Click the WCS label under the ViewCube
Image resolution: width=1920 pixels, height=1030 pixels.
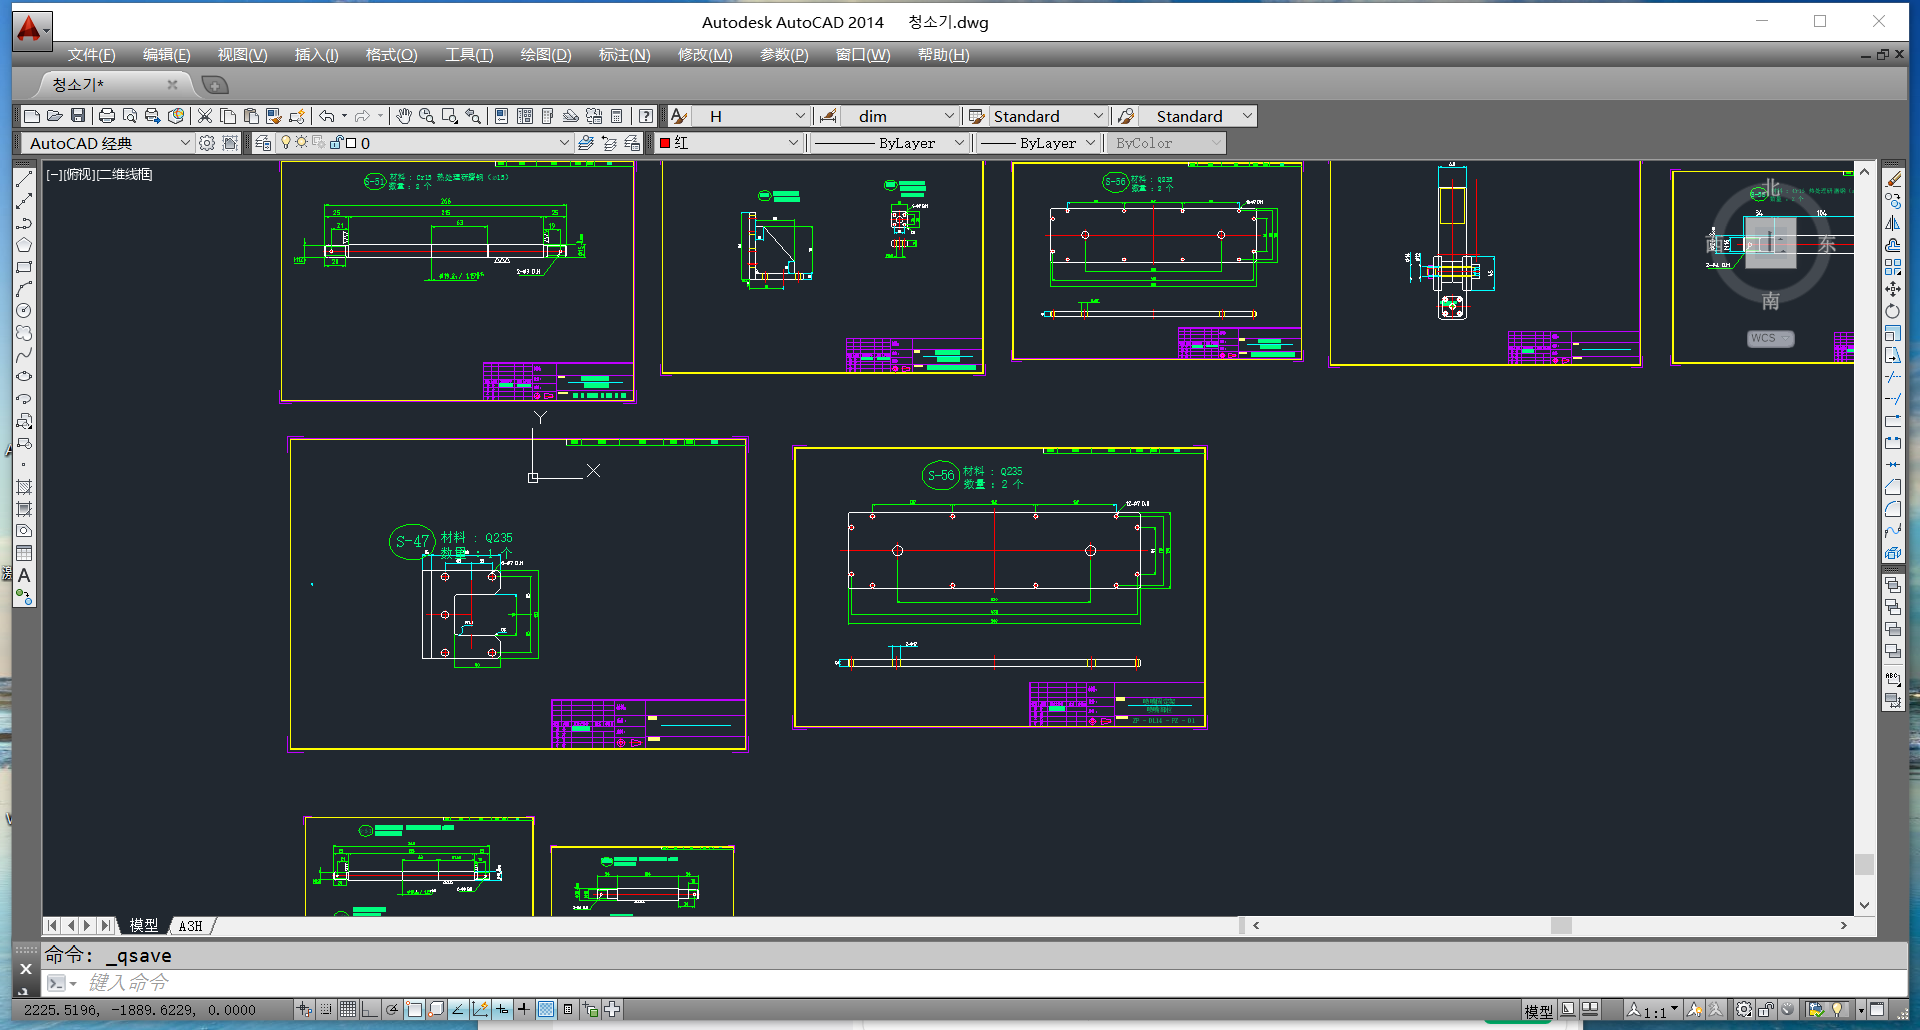coord(1770,338)
